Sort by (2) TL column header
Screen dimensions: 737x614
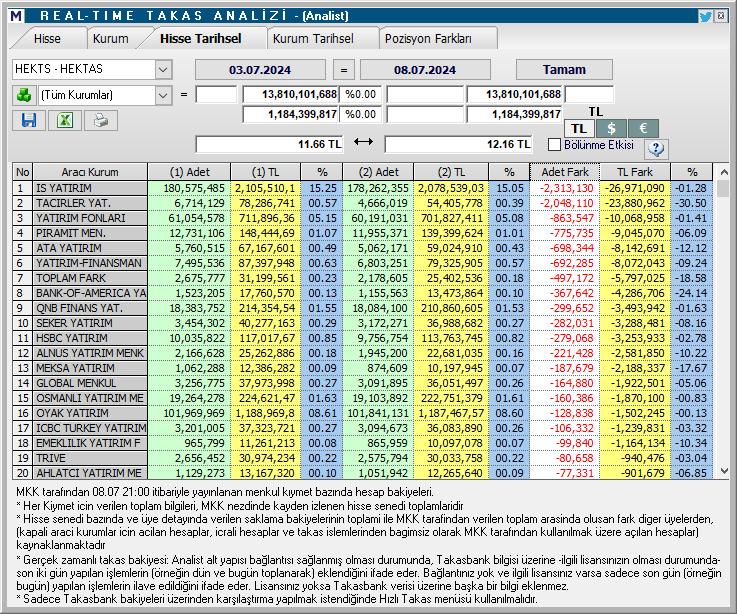451,172
